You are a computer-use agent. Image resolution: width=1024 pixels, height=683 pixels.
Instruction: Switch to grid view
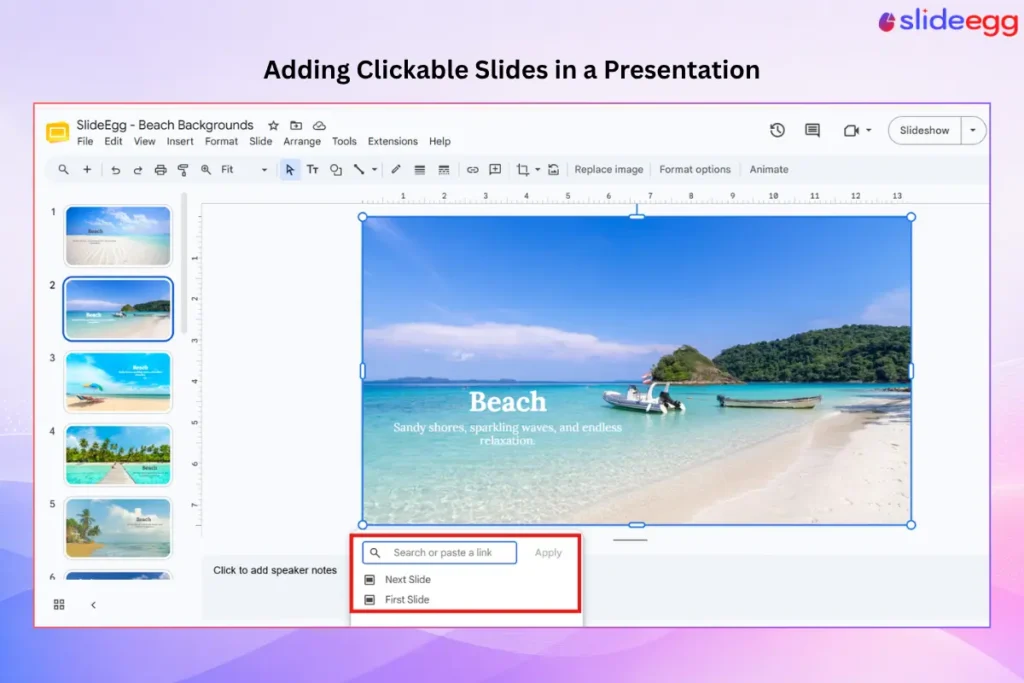tap(59, 605)
